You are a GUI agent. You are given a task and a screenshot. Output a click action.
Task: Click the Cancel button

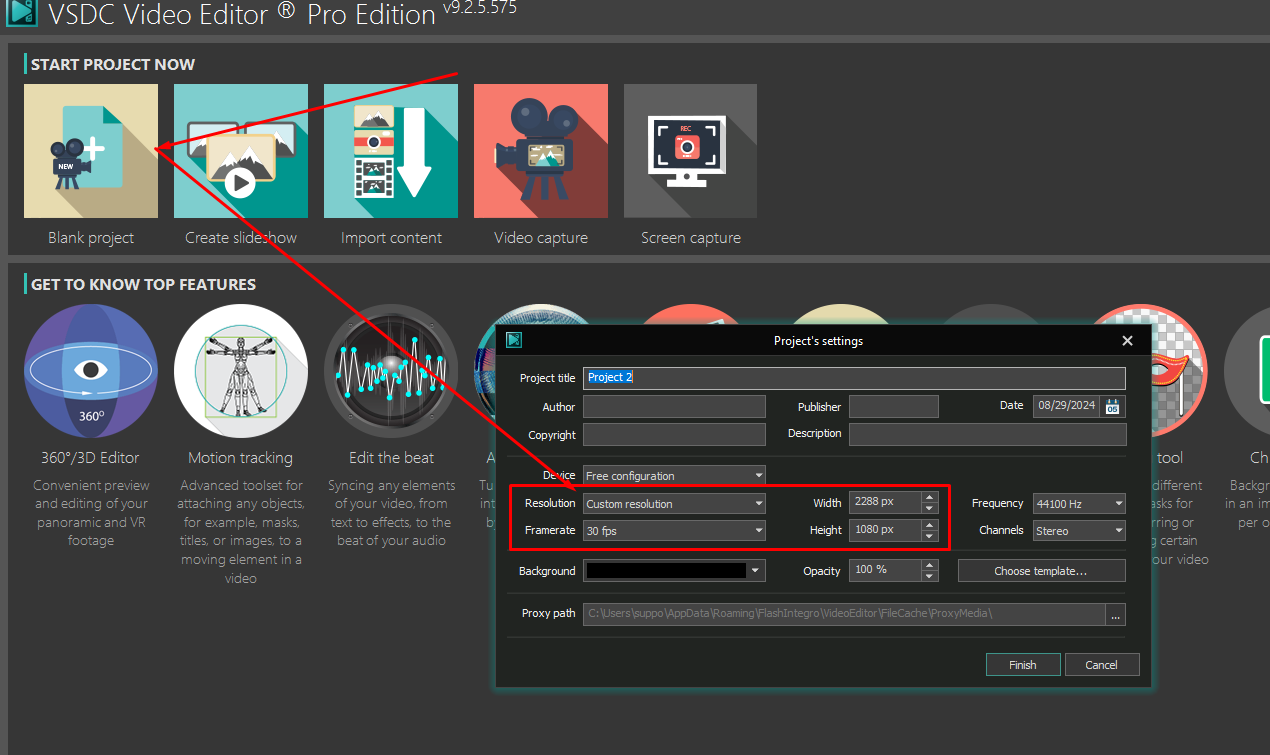pyautogui.click(x=1102, y=664)
